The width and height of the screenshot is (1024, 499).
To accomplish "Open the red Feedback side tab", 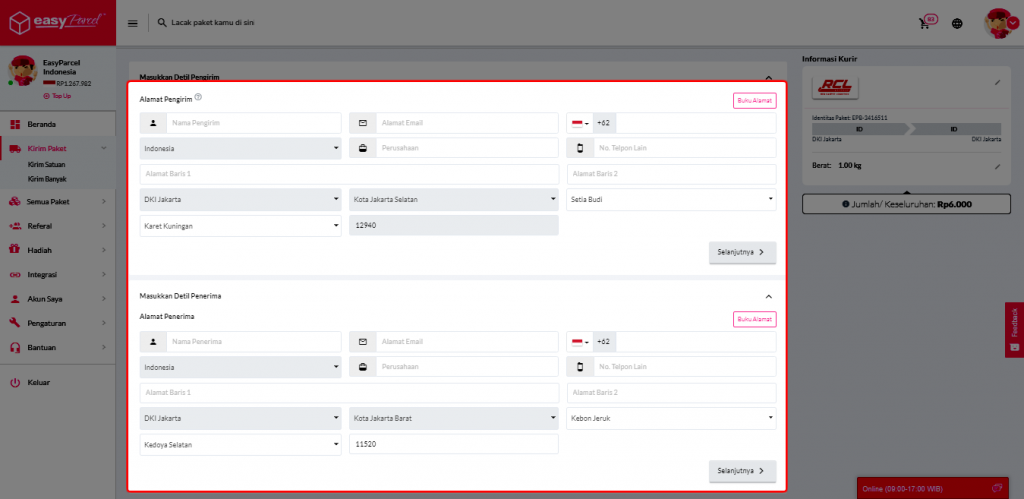I will [1014, 329].
